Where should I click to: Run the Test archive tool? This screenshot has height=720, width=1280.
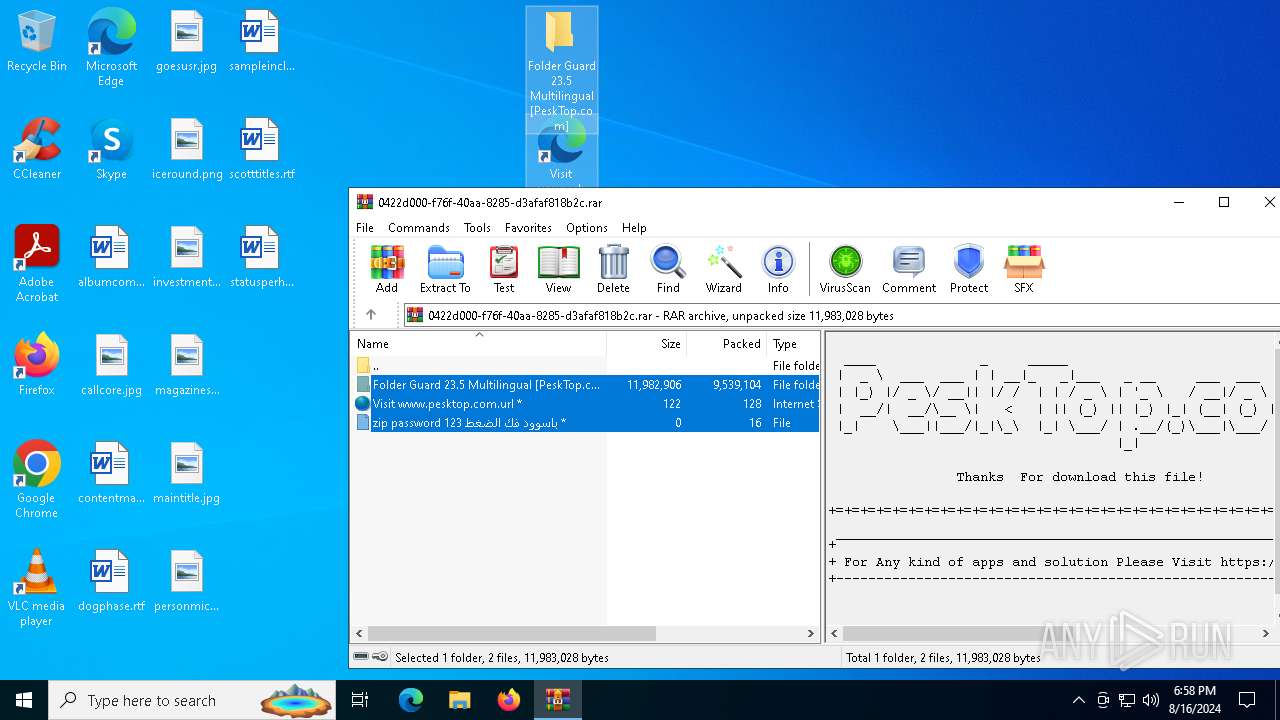(504, 269)
